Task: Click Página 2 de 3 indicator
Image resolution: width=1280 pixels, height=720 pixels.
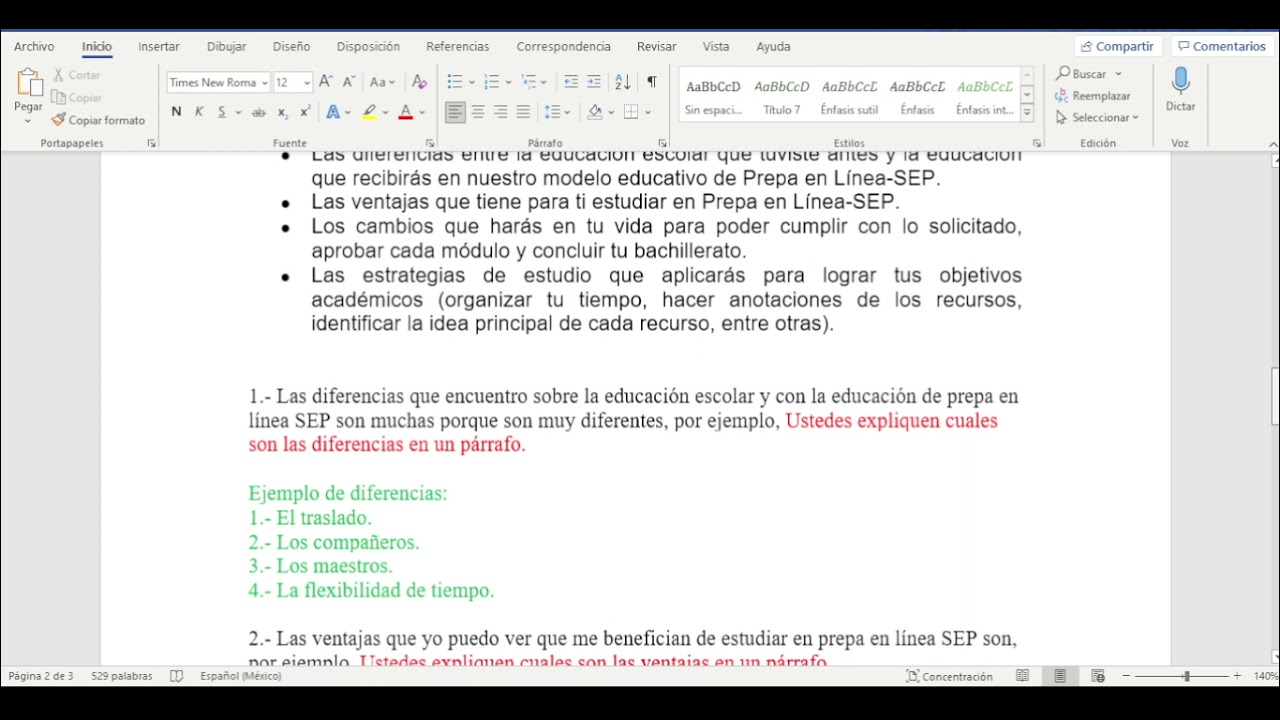Action: 41,676
